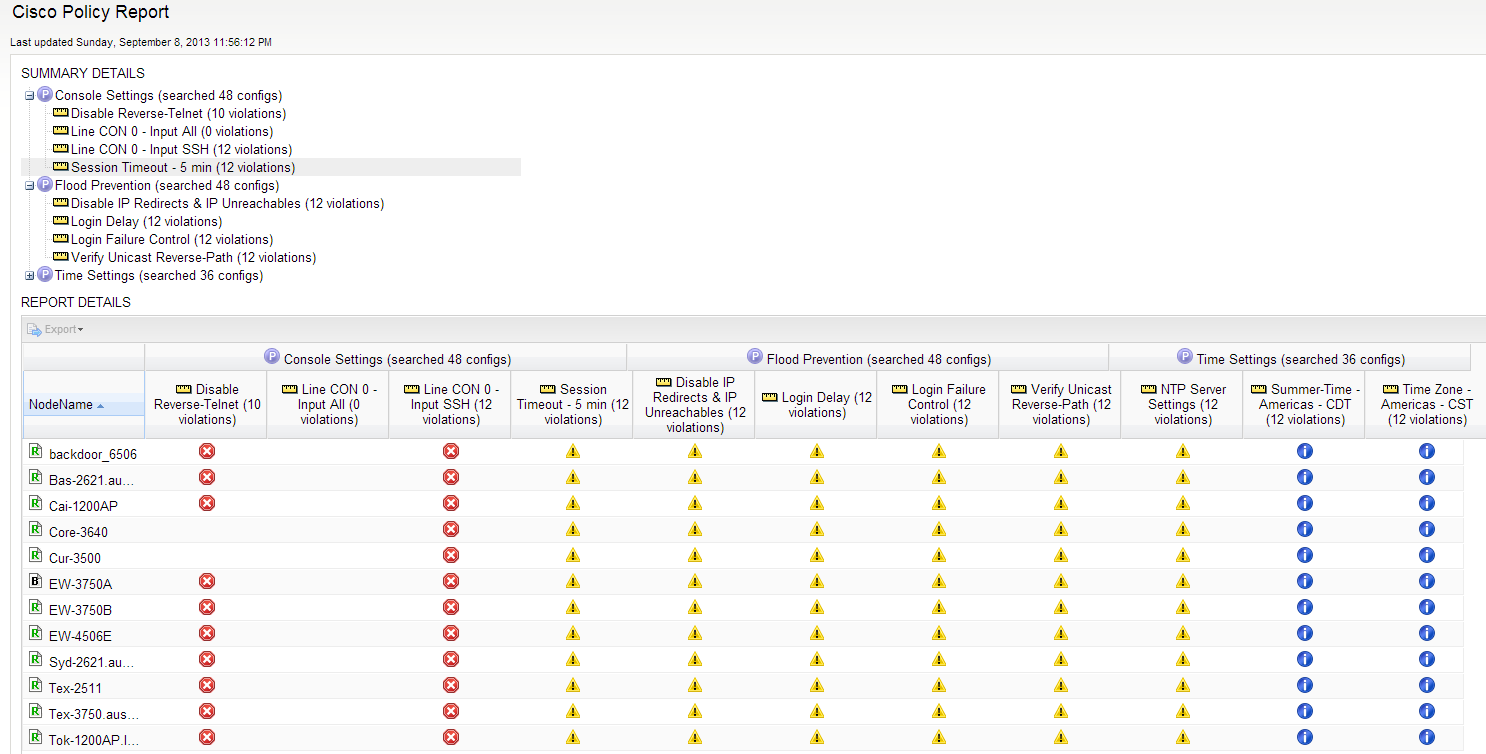This screenshot has height=754, width=1486.
Task: Click the Session Timeout - 5 min column header
Action: point(572,405)
